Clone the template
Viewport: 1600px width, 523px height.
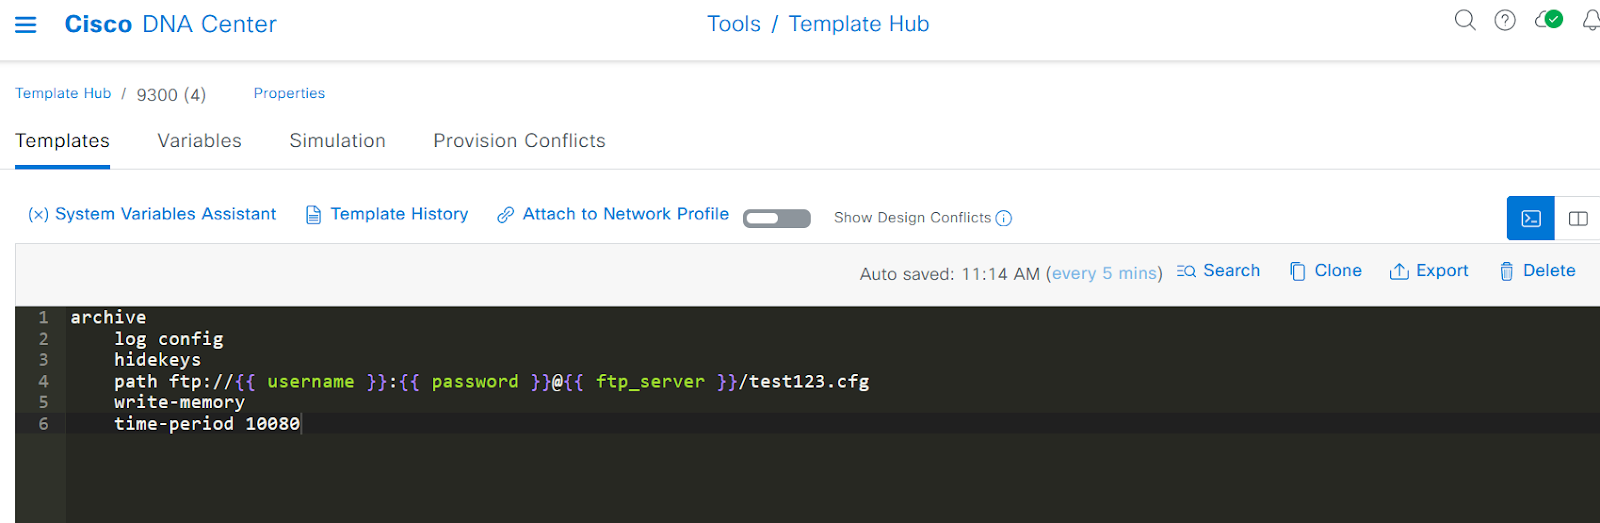pos(1326,271)
